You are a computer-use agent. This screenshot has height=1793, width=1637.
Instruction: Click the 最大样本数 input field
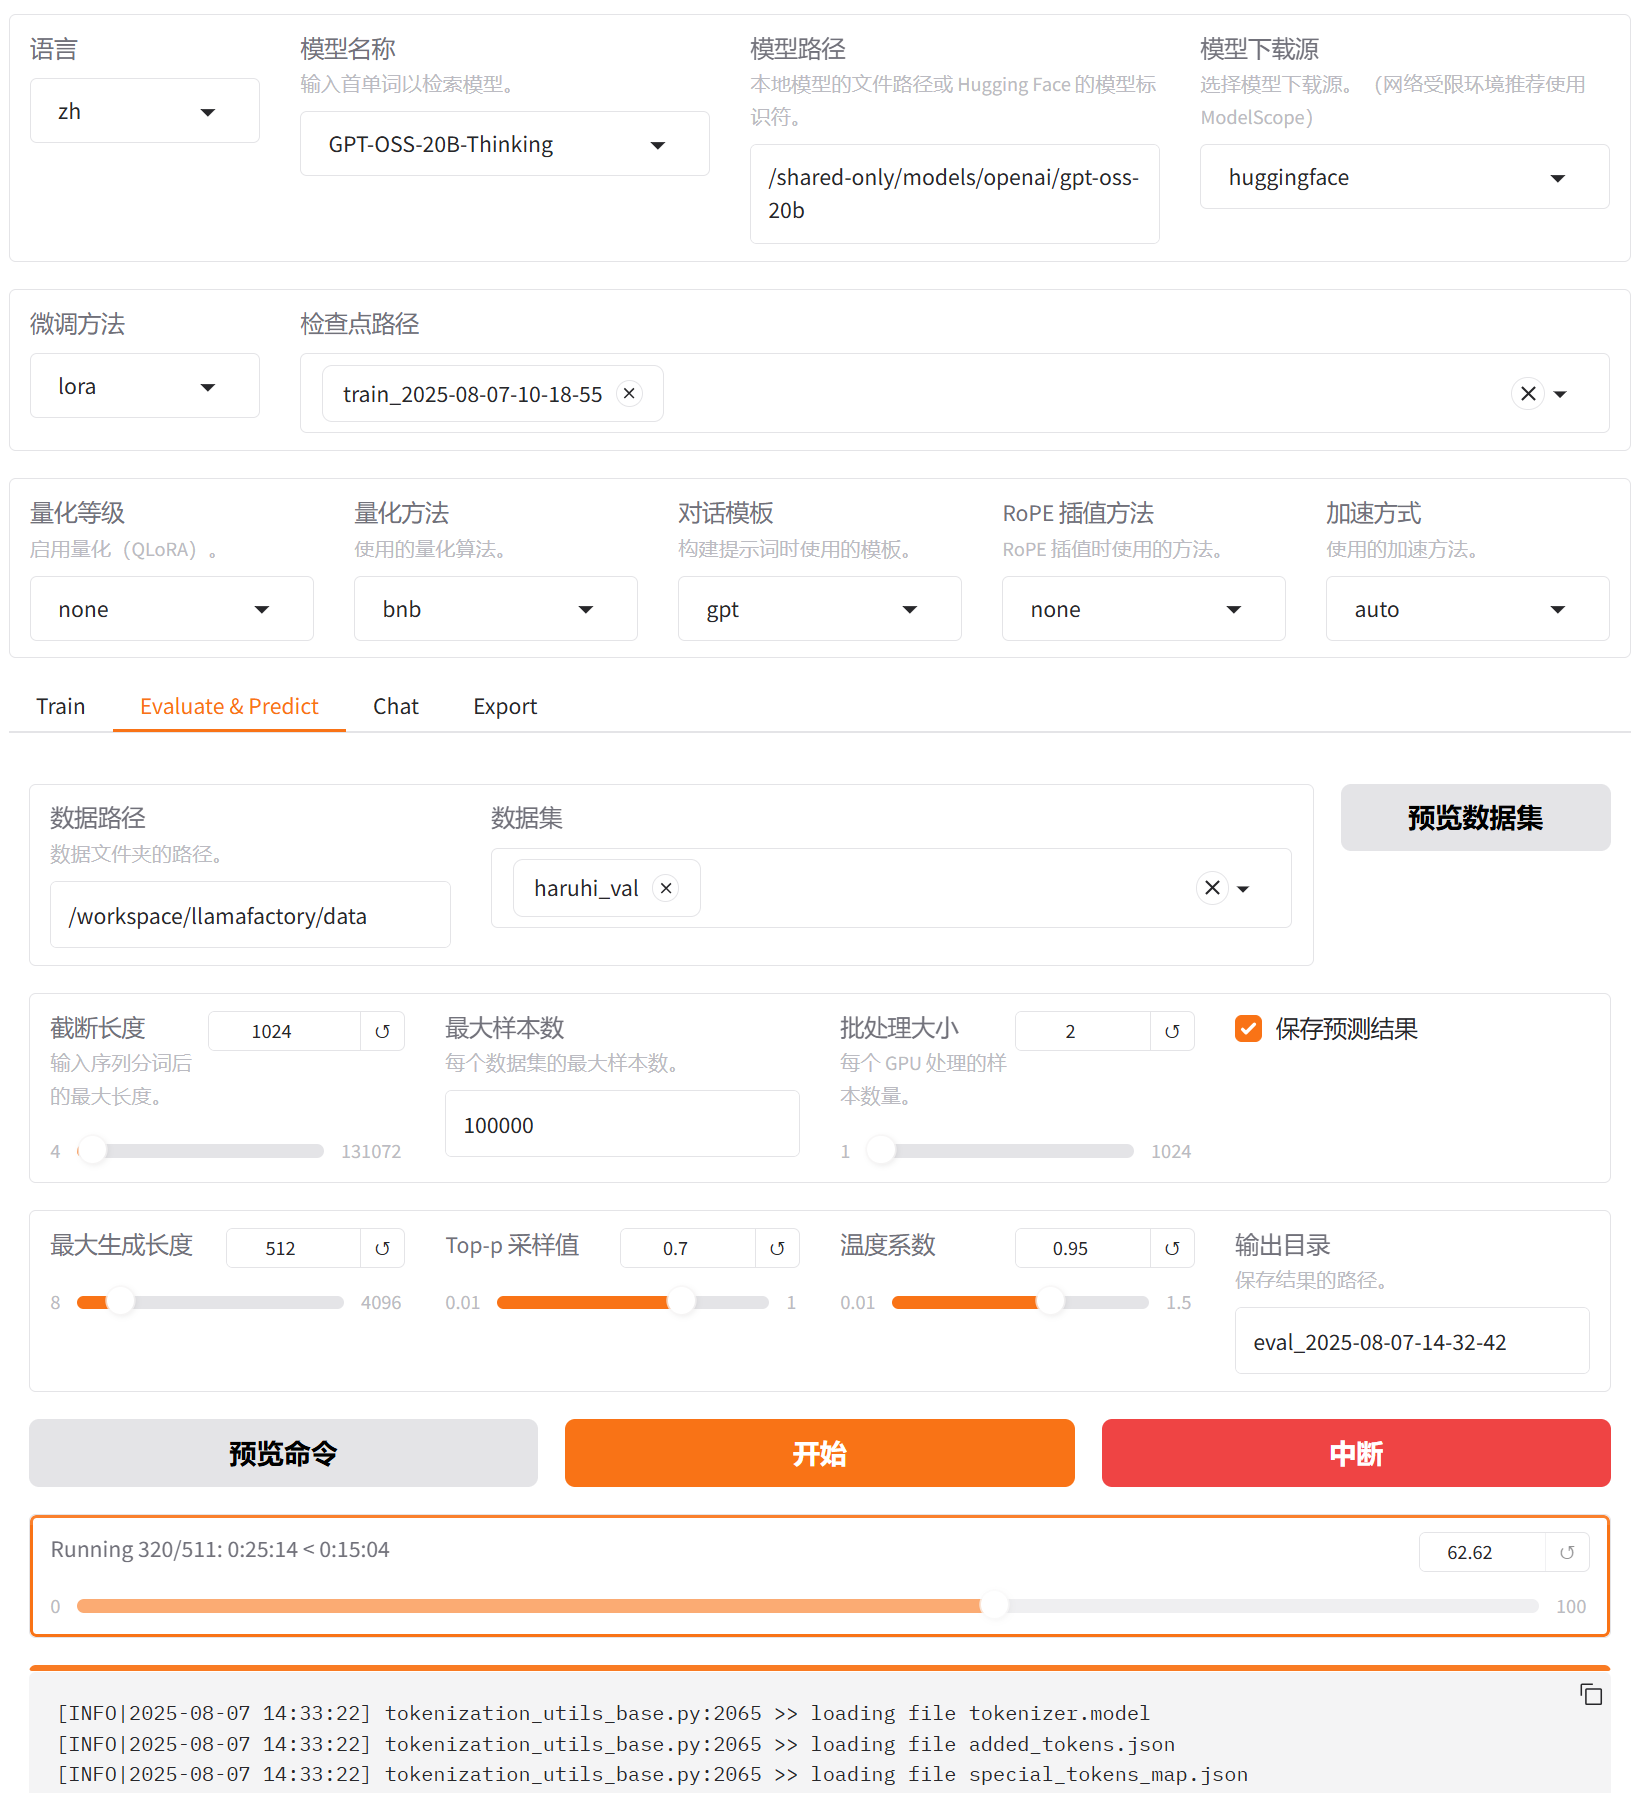pos(621,1125)
